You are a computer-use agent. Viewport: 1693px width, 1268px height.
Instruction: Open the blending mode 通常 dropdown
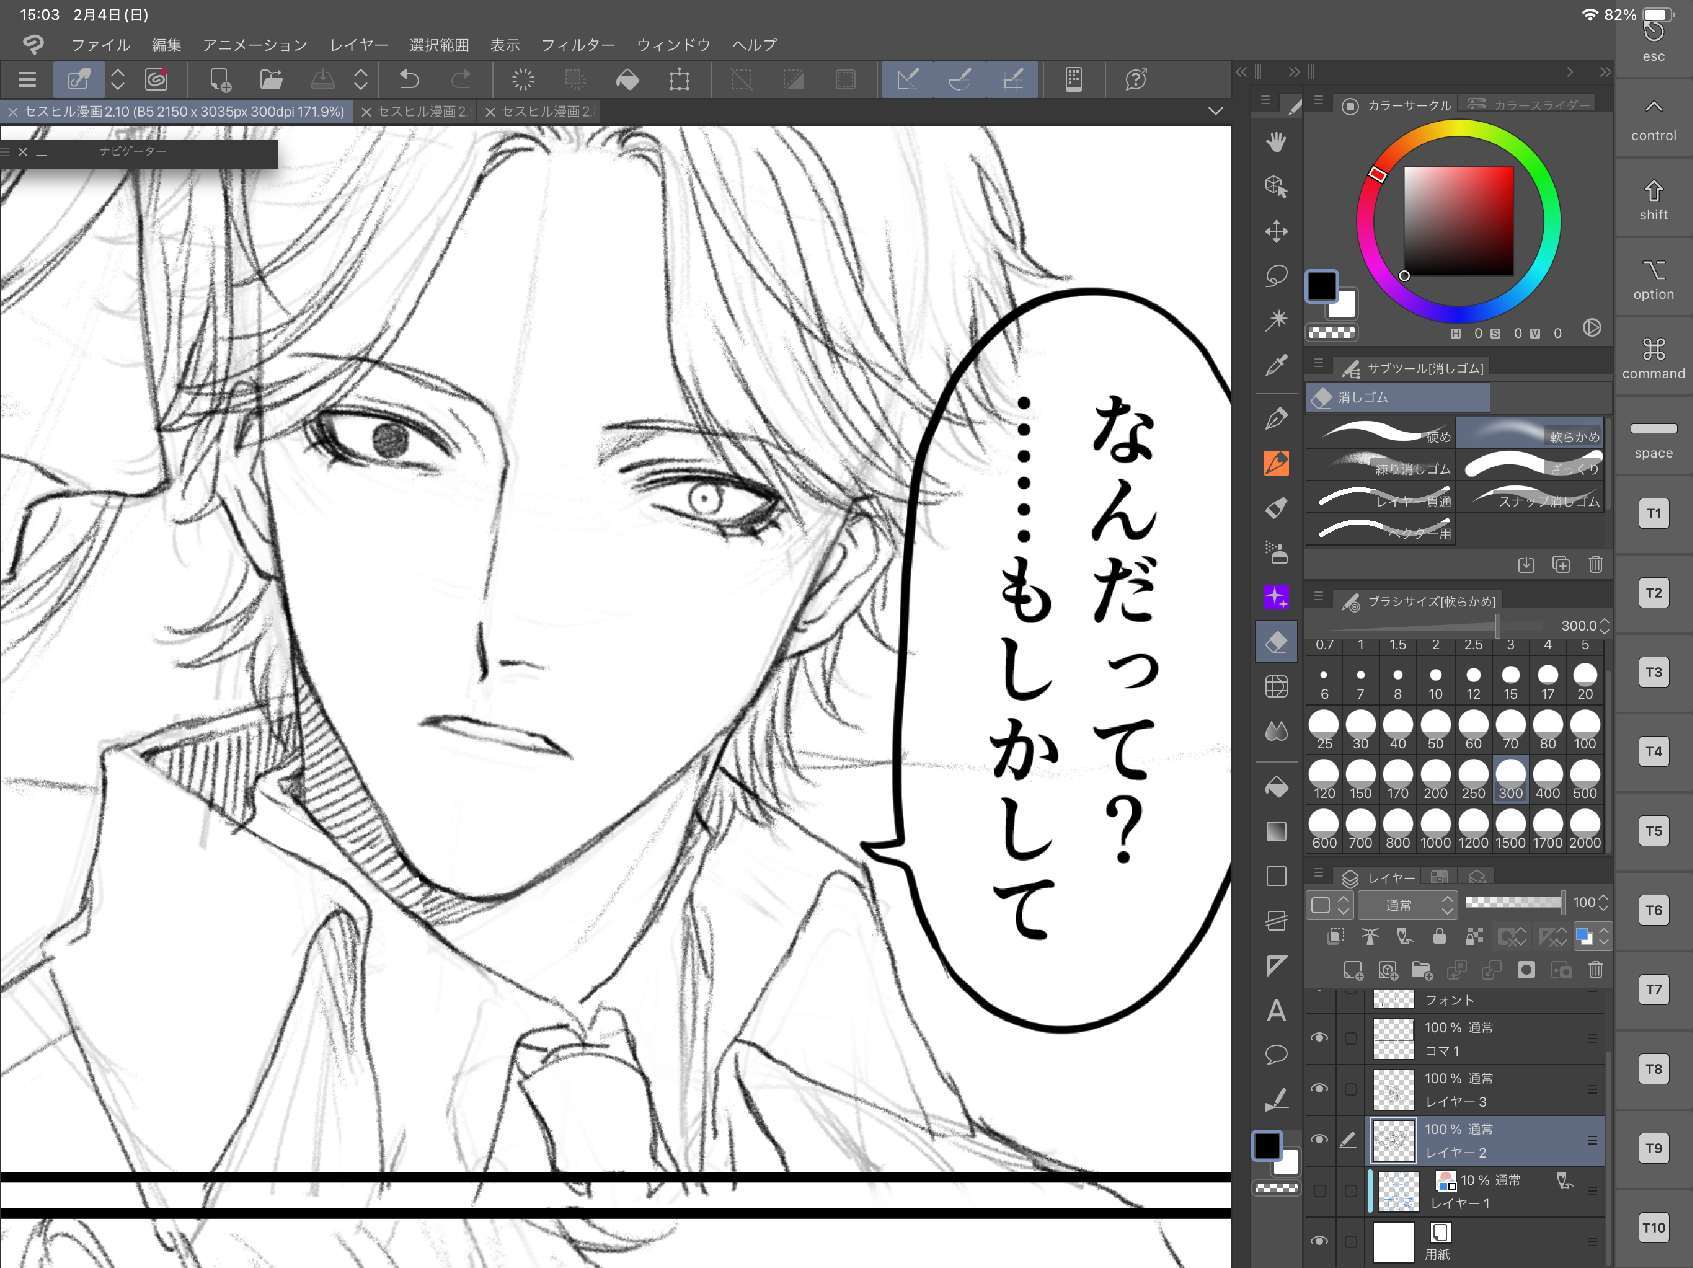tap(1406, 905)
